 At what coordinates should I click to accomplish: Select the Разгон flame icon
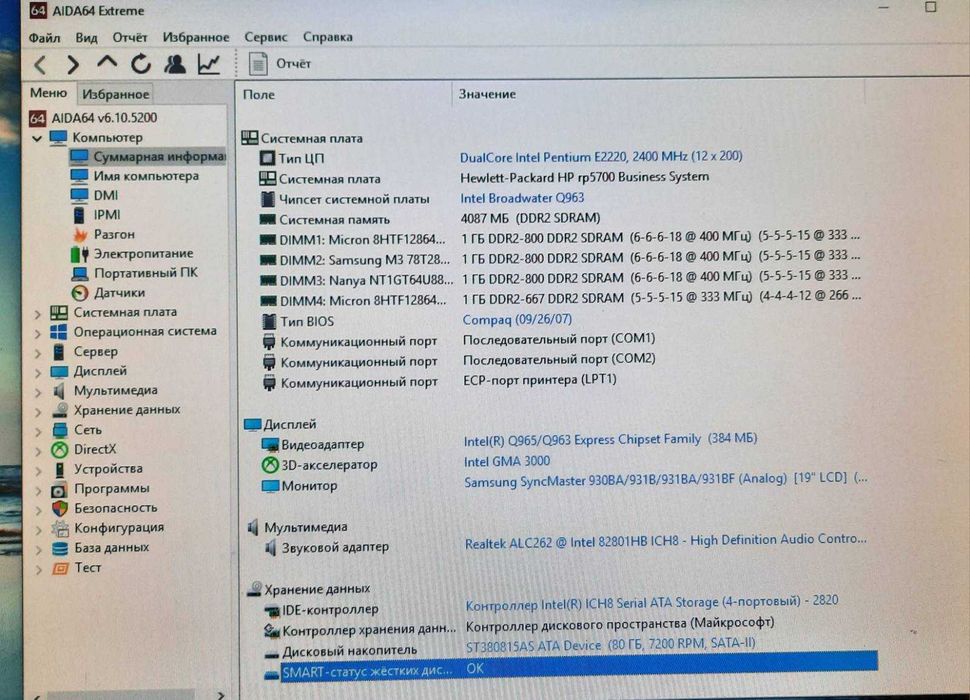pos(80,234)
